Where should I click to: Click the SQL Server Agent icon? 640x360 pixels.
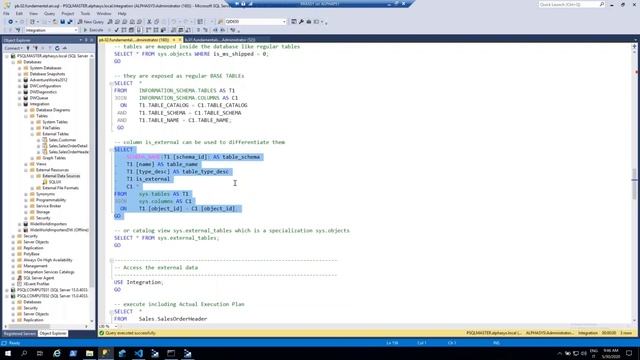20,278
